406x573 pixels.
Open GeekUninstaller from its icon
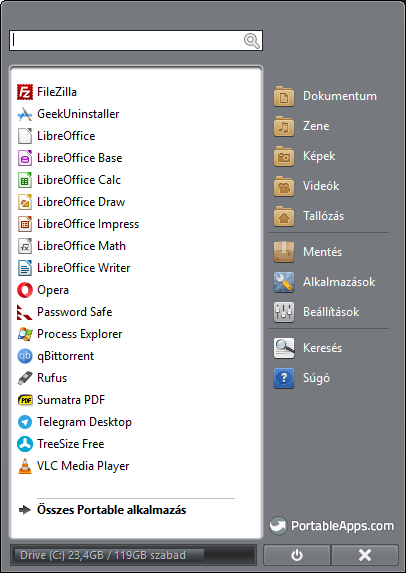(x=25, y=114)
